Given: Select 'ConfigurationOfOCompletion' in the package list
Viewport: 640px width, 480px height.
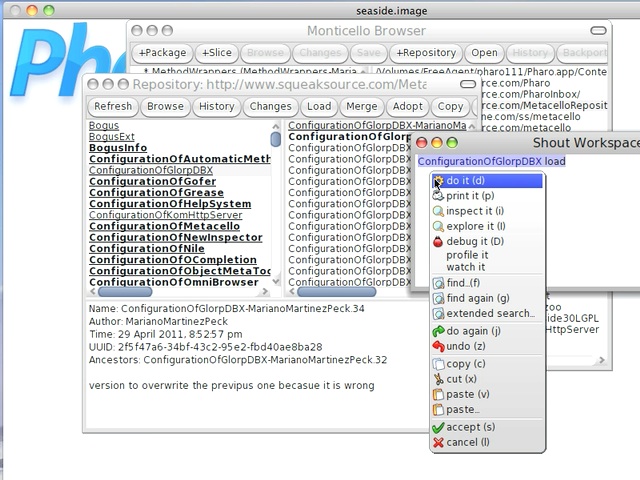Looking at the screenshot, I should [x=173, y=260].
